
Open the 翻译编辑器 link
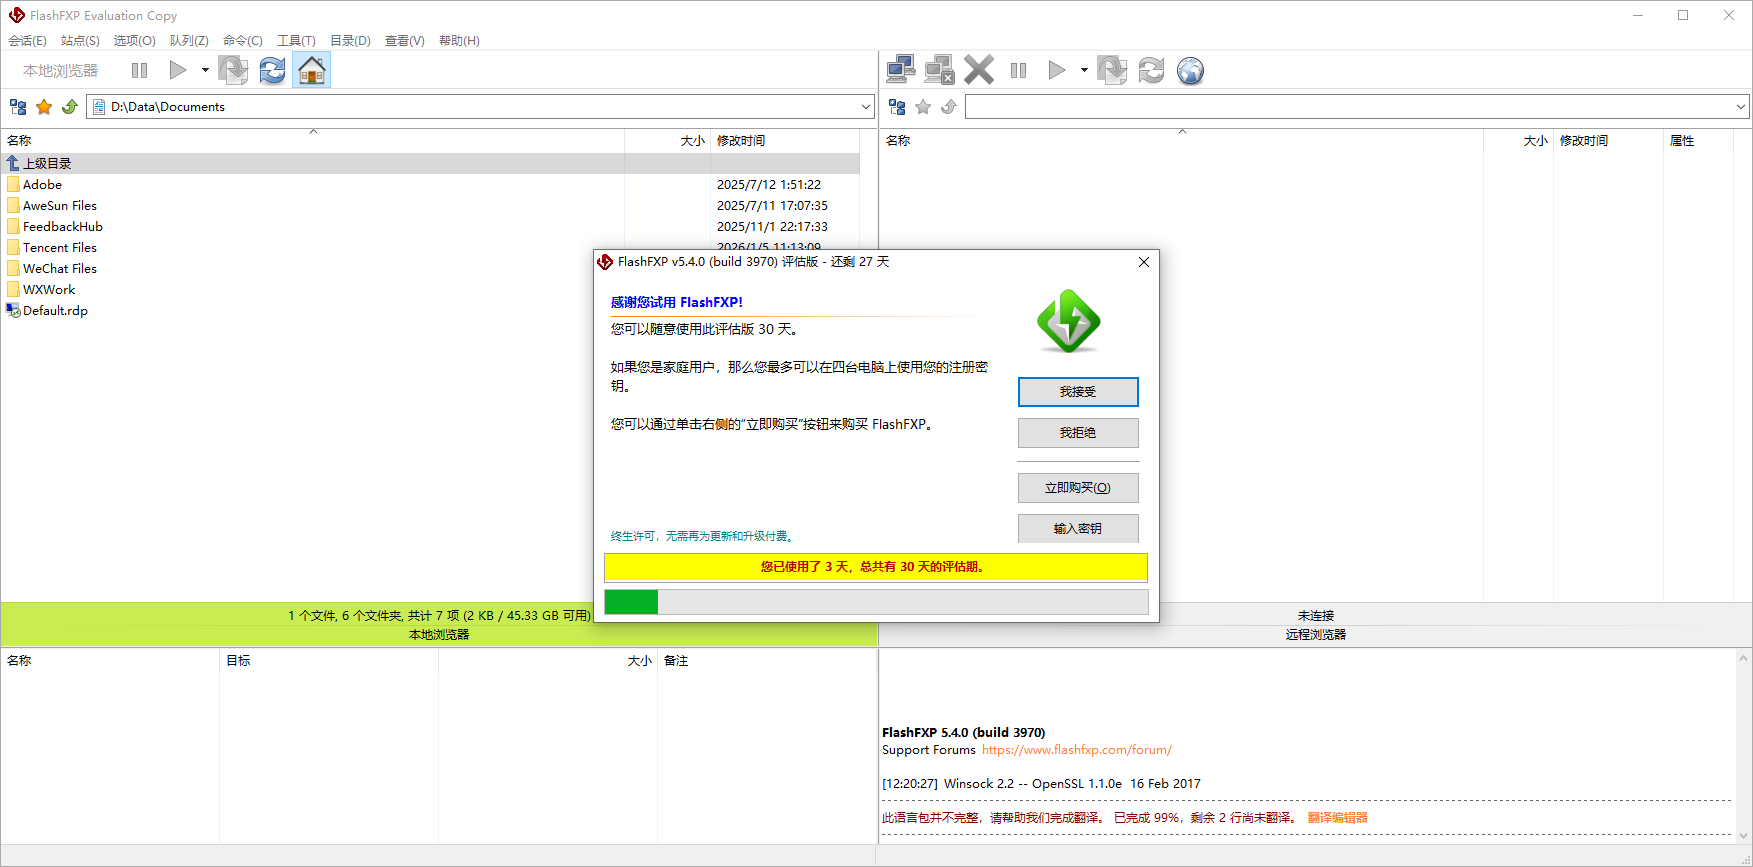pyautogui.click(x=1338, y=818)
